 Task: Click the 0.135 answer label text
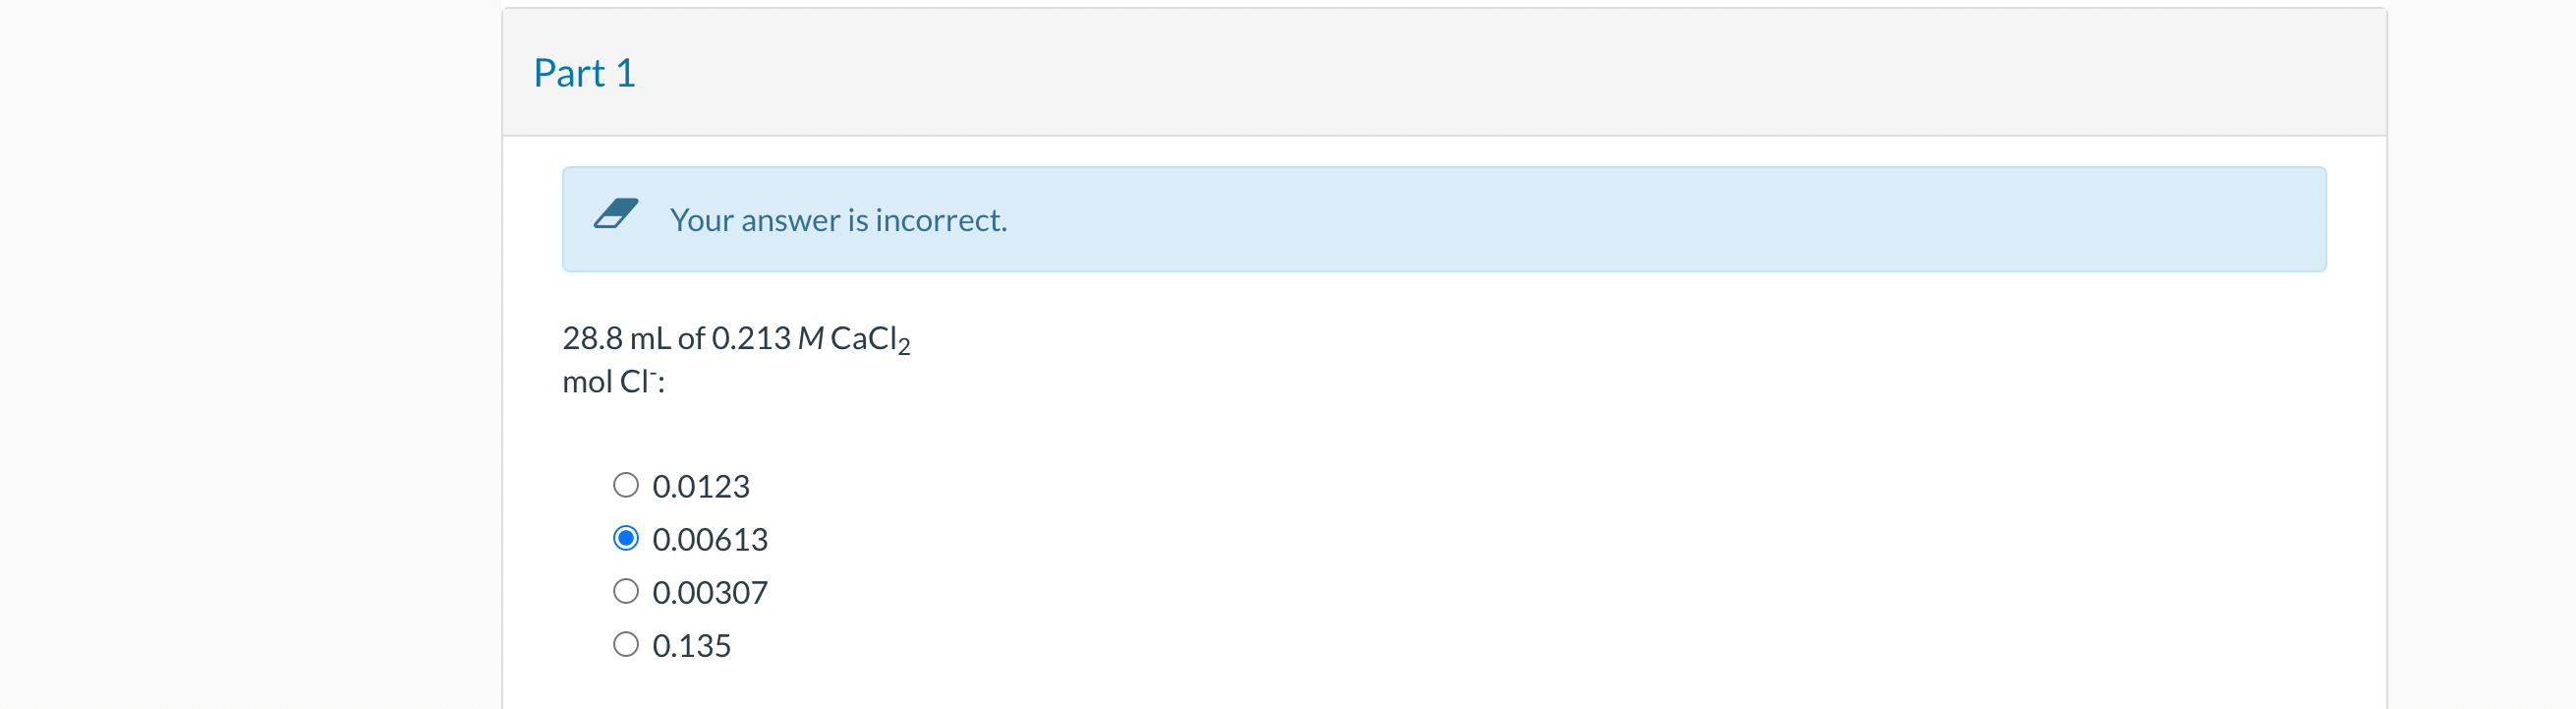click(x=692, y=645)
